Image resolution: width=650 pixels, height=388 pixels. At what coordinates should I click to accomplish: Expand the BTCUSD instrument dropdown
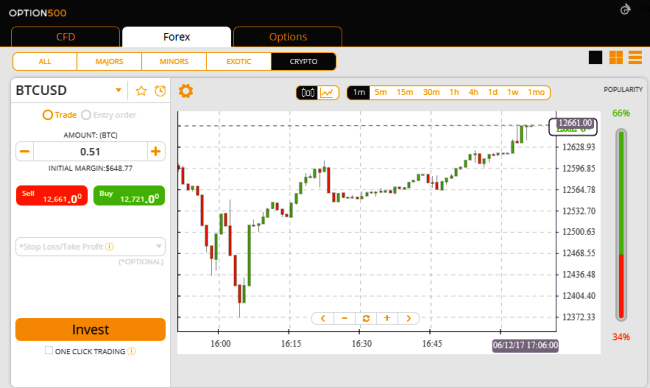(118, 90)
